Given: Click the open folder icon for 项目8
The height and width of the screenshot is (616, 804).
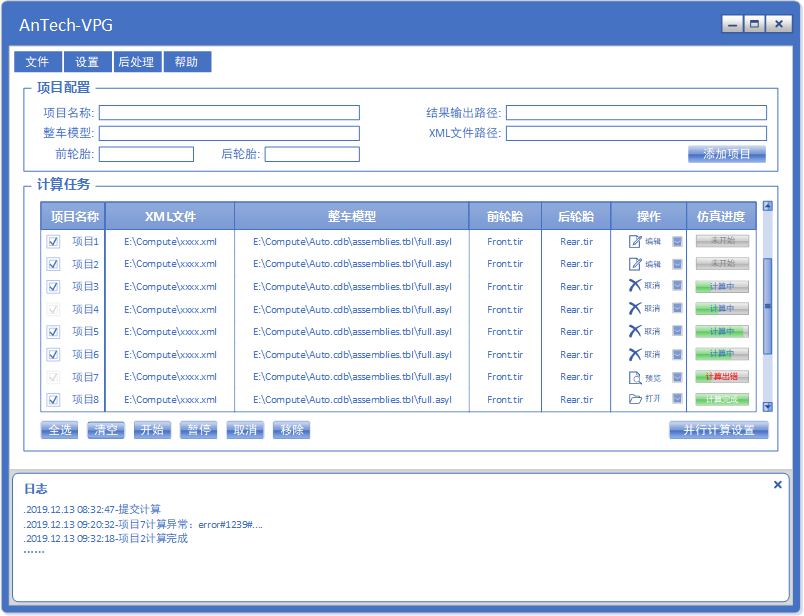Looking at the screenshot, I should tap(635, 399).
